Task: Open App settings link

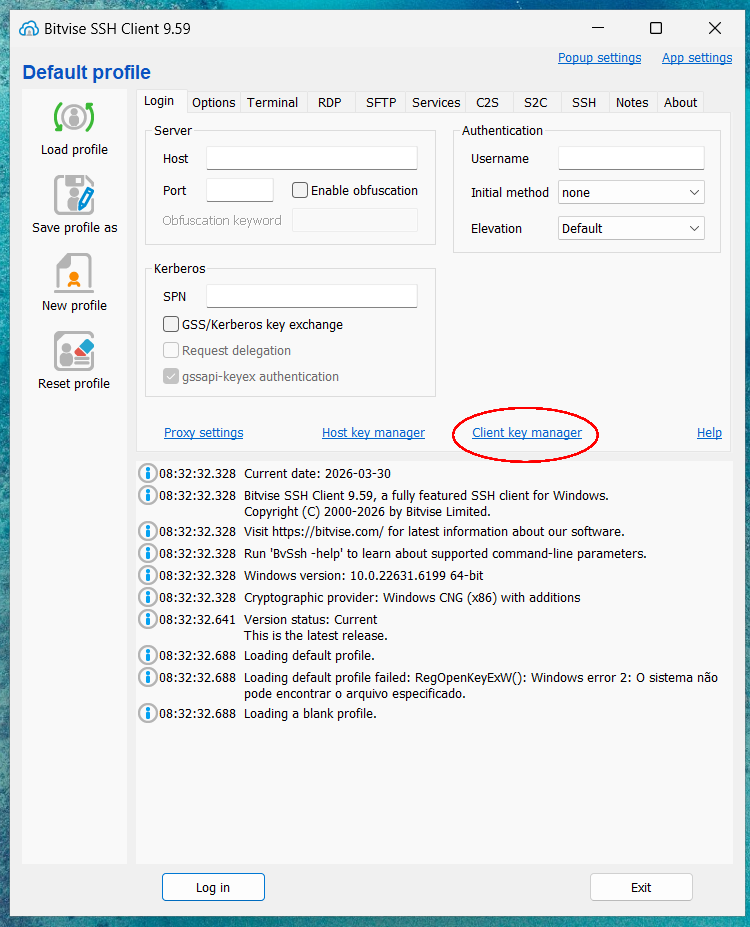Action: point(697,58)
